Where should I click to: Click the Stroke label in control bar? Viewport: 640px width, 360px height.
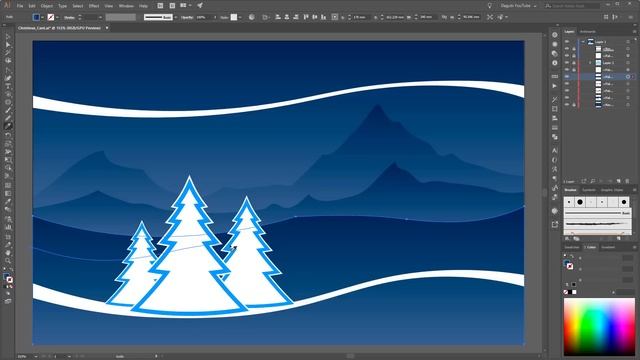coord(69,18)
